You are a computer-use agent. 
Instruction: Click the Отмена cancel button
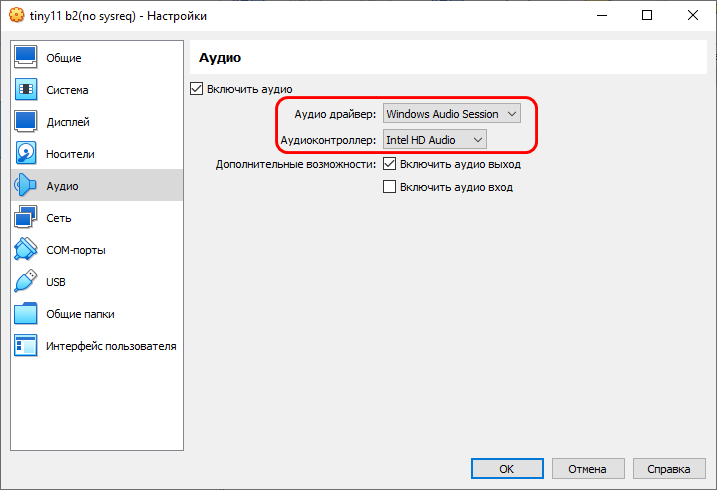587,468
